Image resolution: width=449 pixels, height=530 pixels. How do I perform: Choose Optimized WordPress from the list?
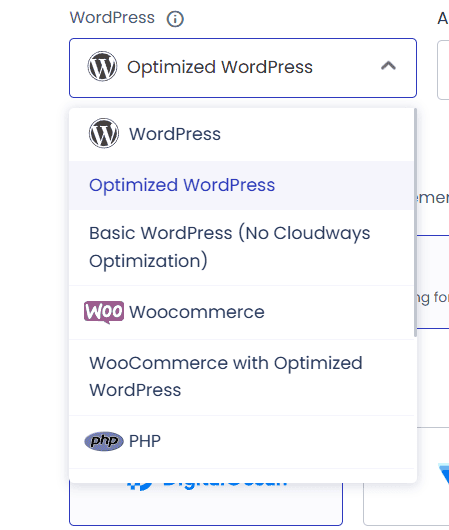point(241,185)
